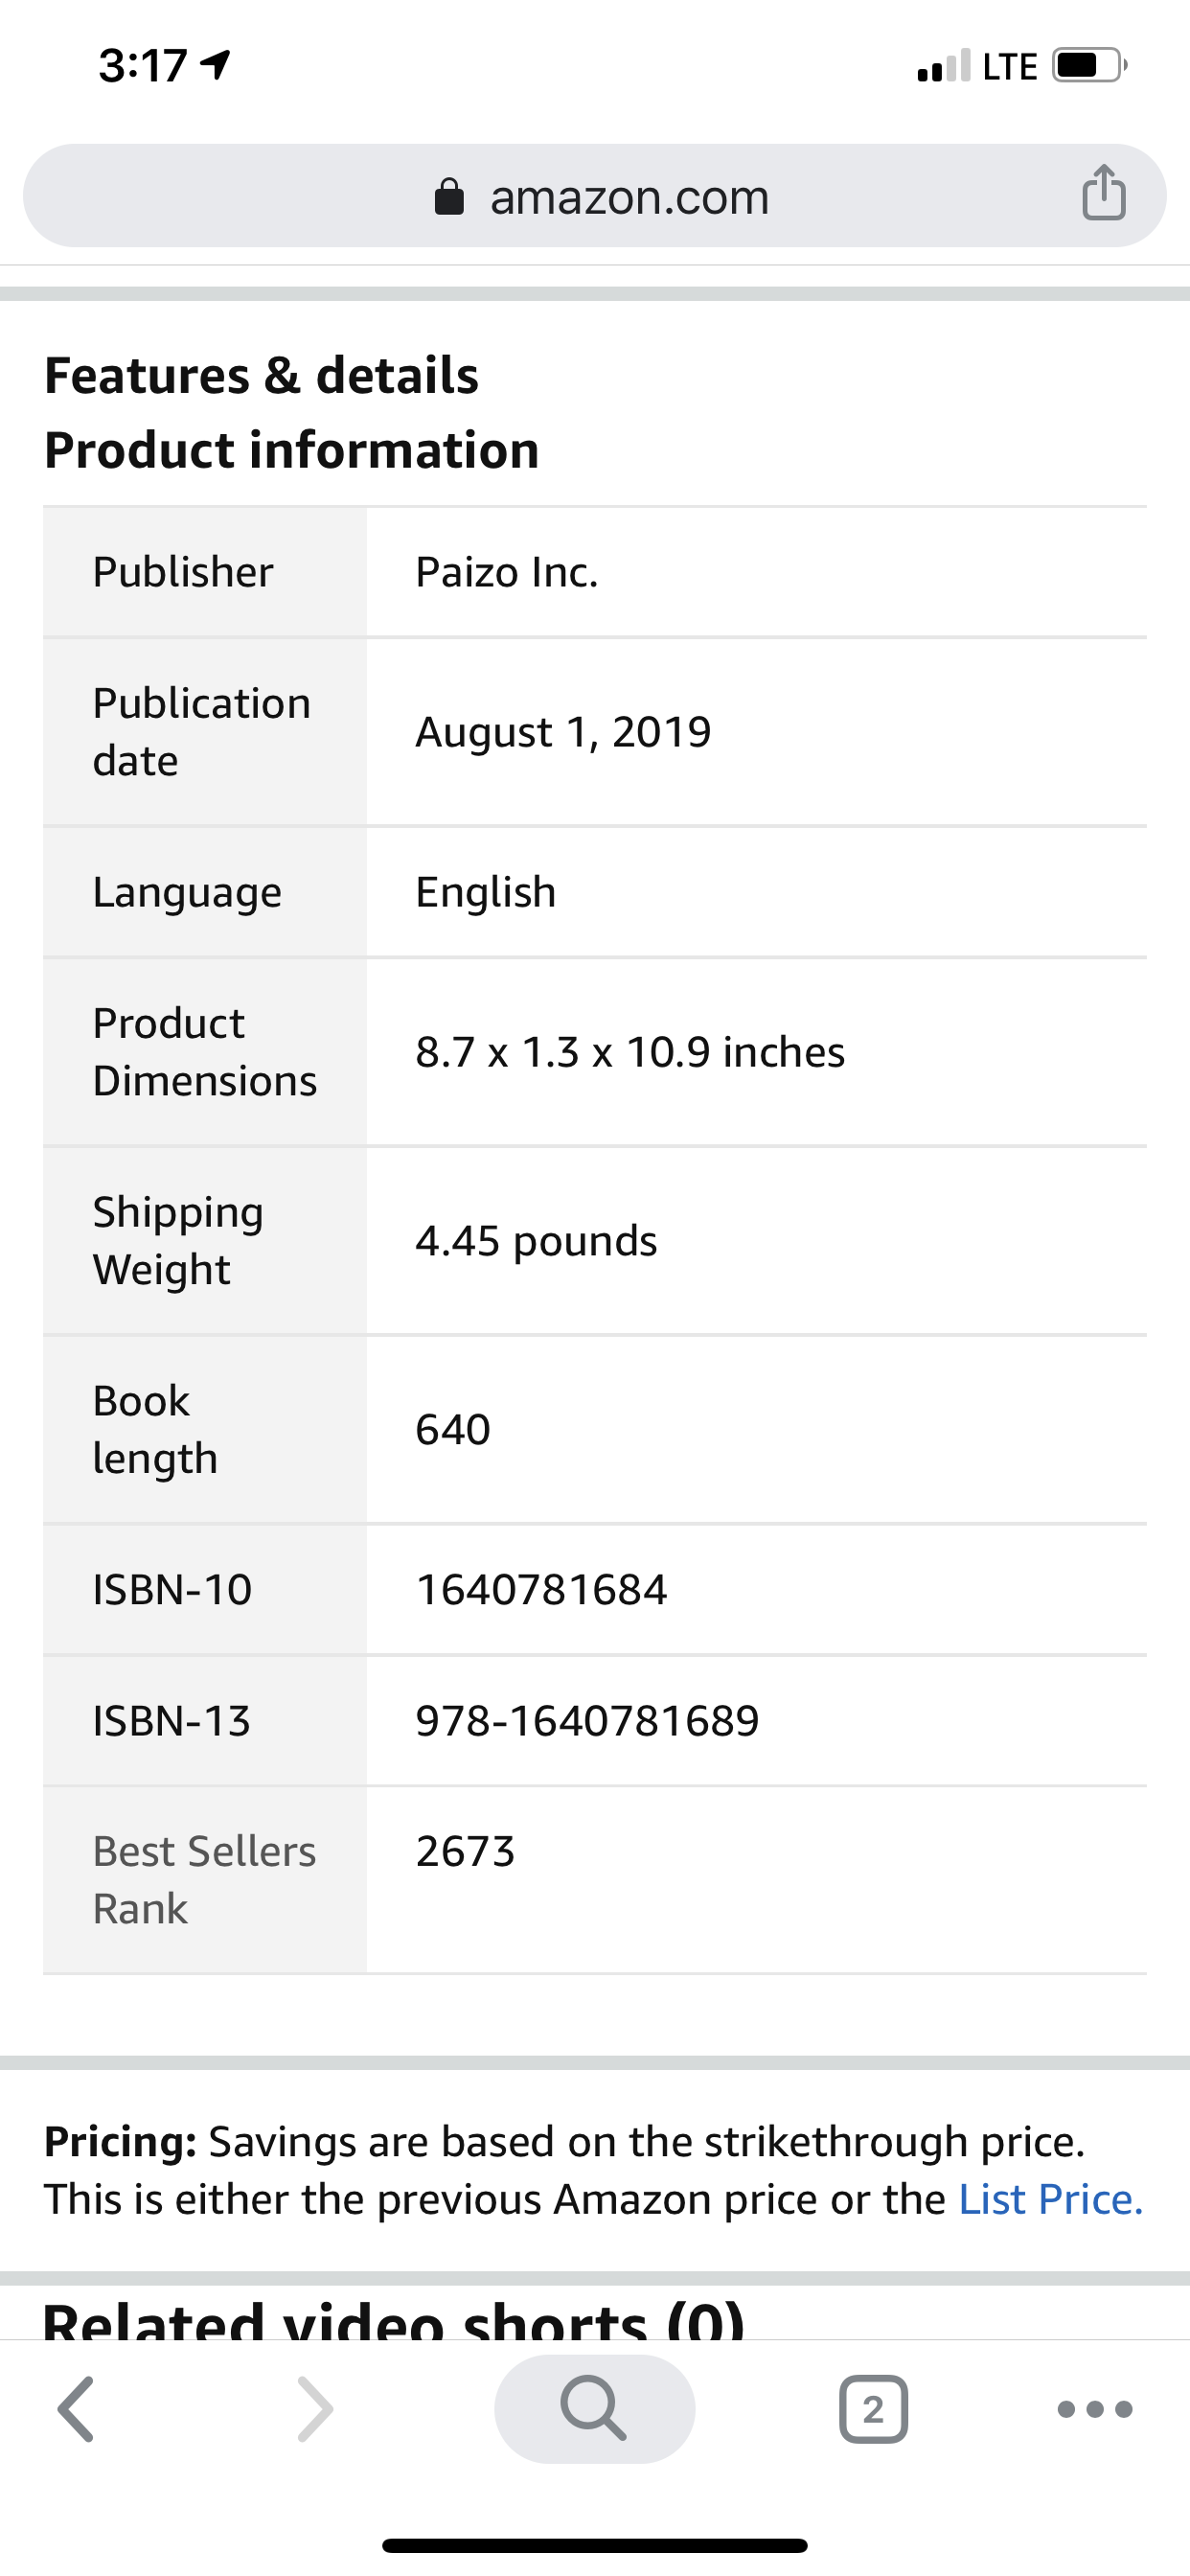Select the ISBN-13 value 978-1640781689
Image resolution: width=1190 pixels, height=2576 pixels.
coord(587,1721)
